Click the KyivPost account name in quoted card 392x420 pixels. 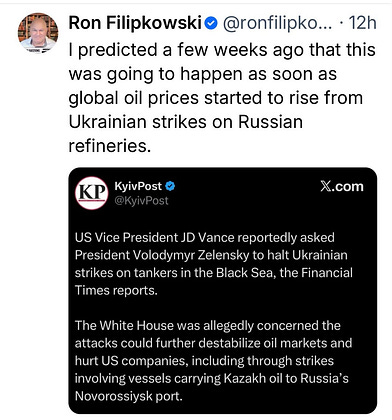(138, 186)
